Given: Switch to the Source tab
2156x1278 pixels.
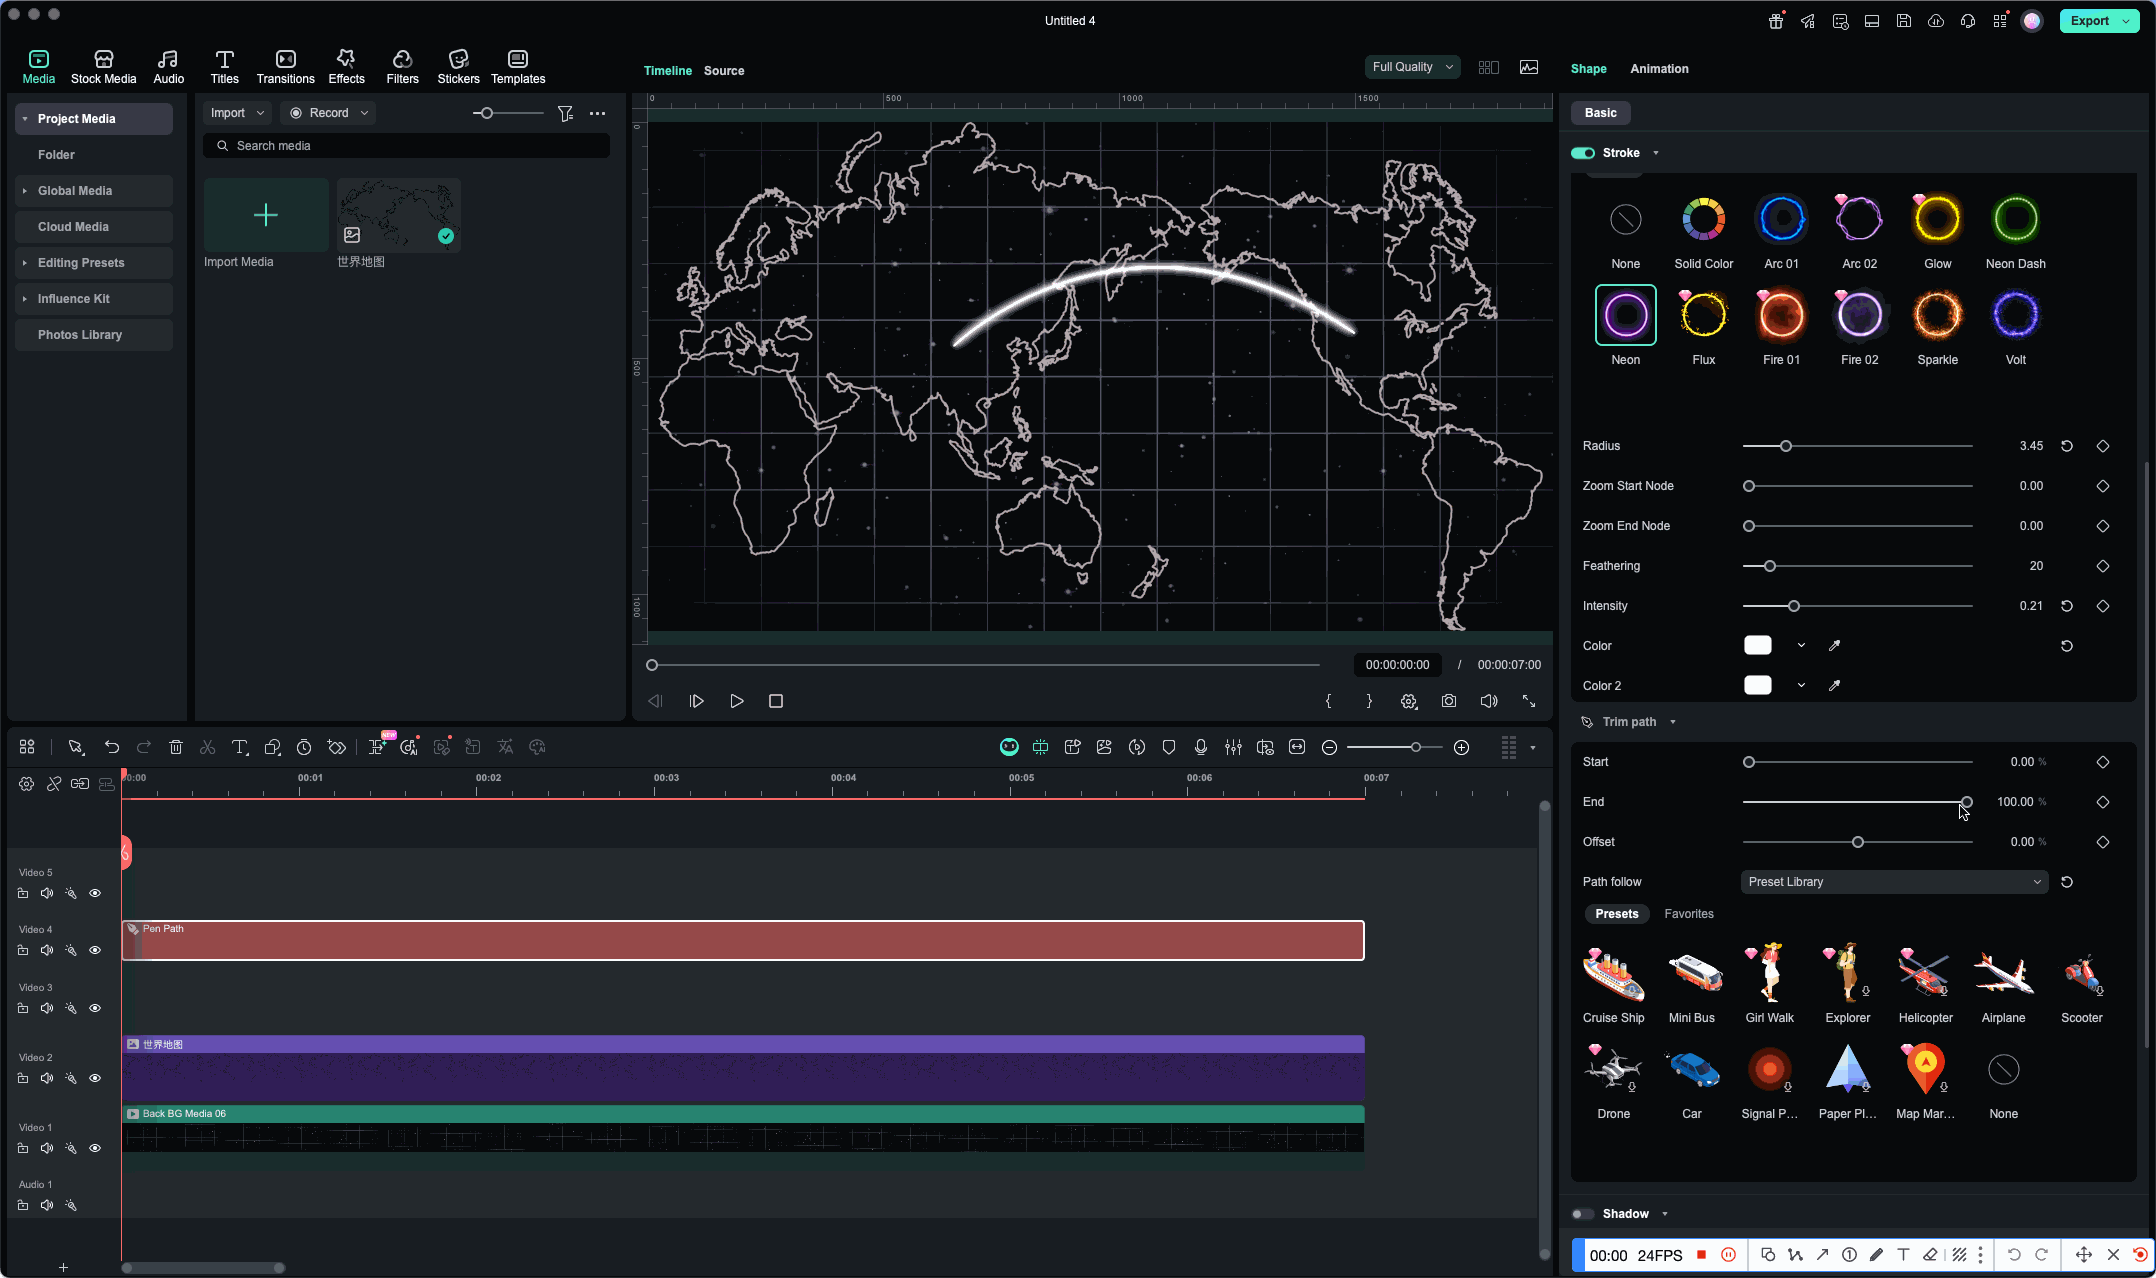Looking at the screenshot, I should (723, 71).
